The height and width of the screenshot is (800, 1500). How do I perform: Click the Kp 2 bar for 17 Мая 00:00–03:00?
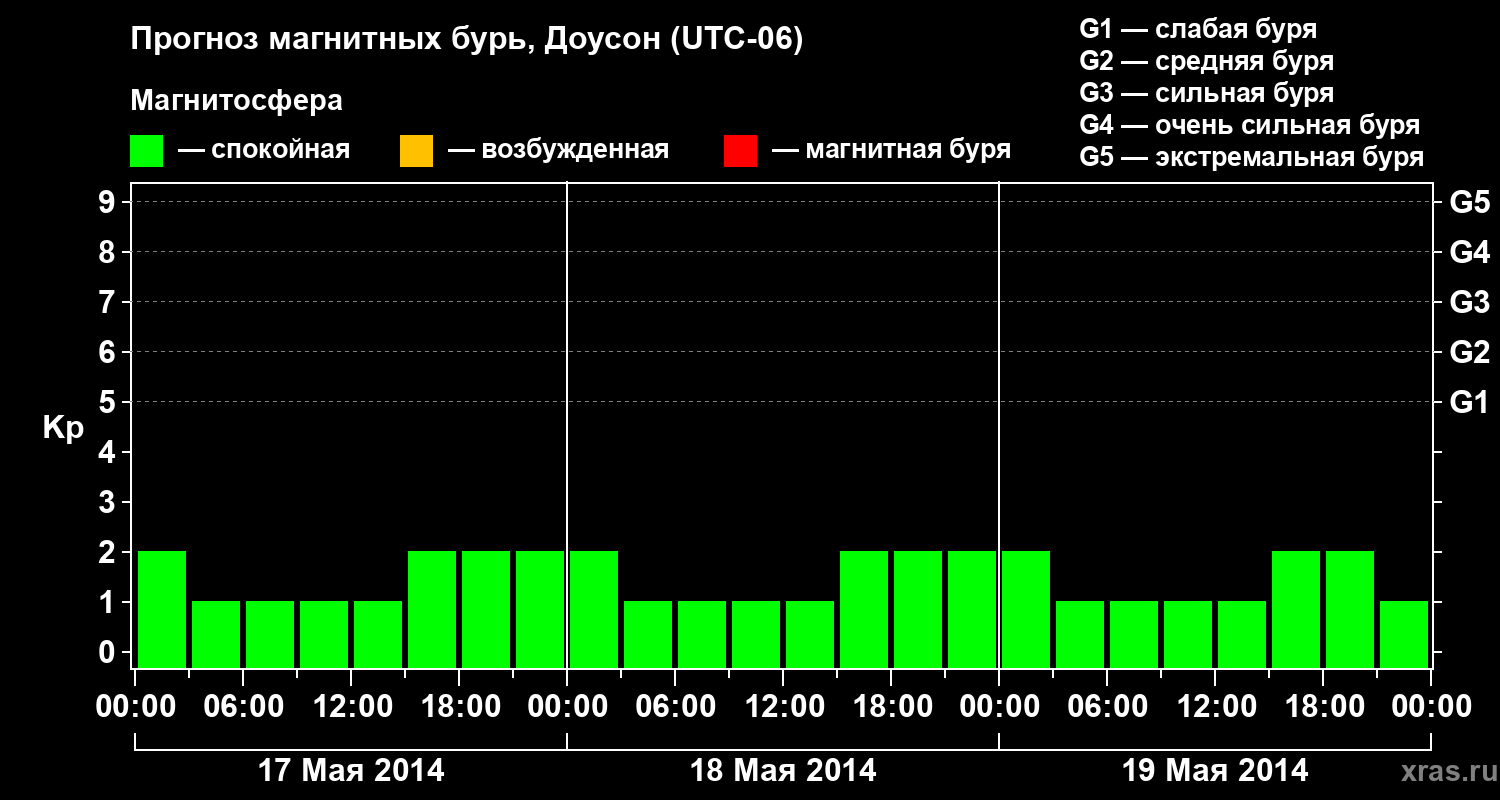(162, 609)
